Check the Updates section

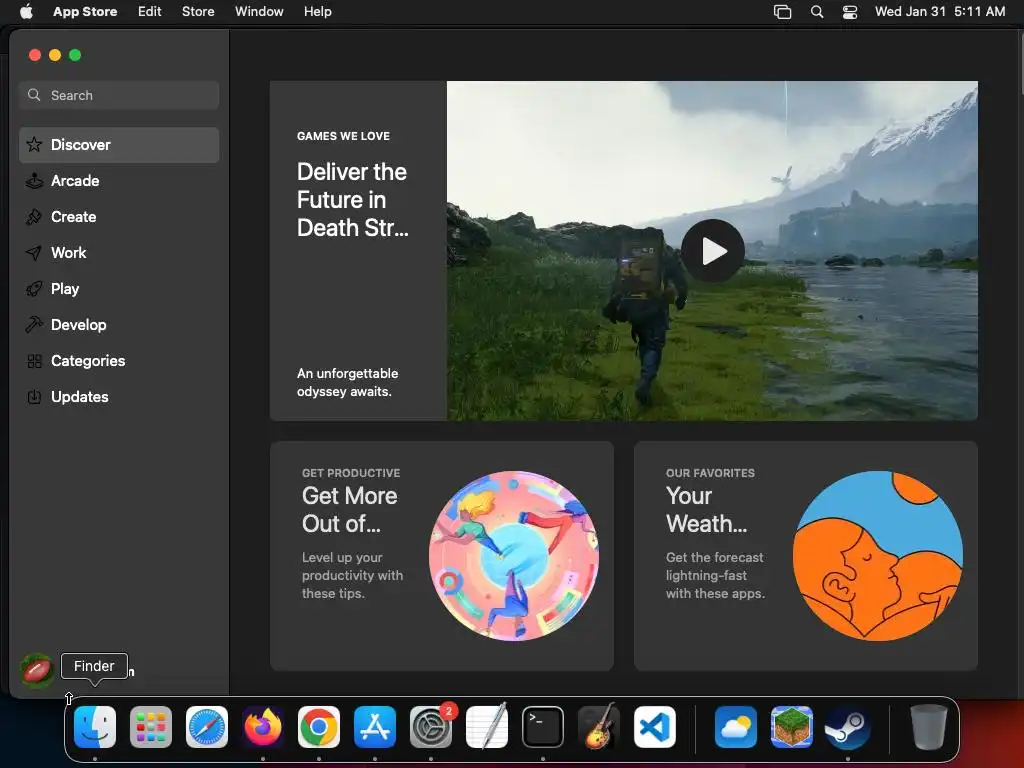pos(119,396)
